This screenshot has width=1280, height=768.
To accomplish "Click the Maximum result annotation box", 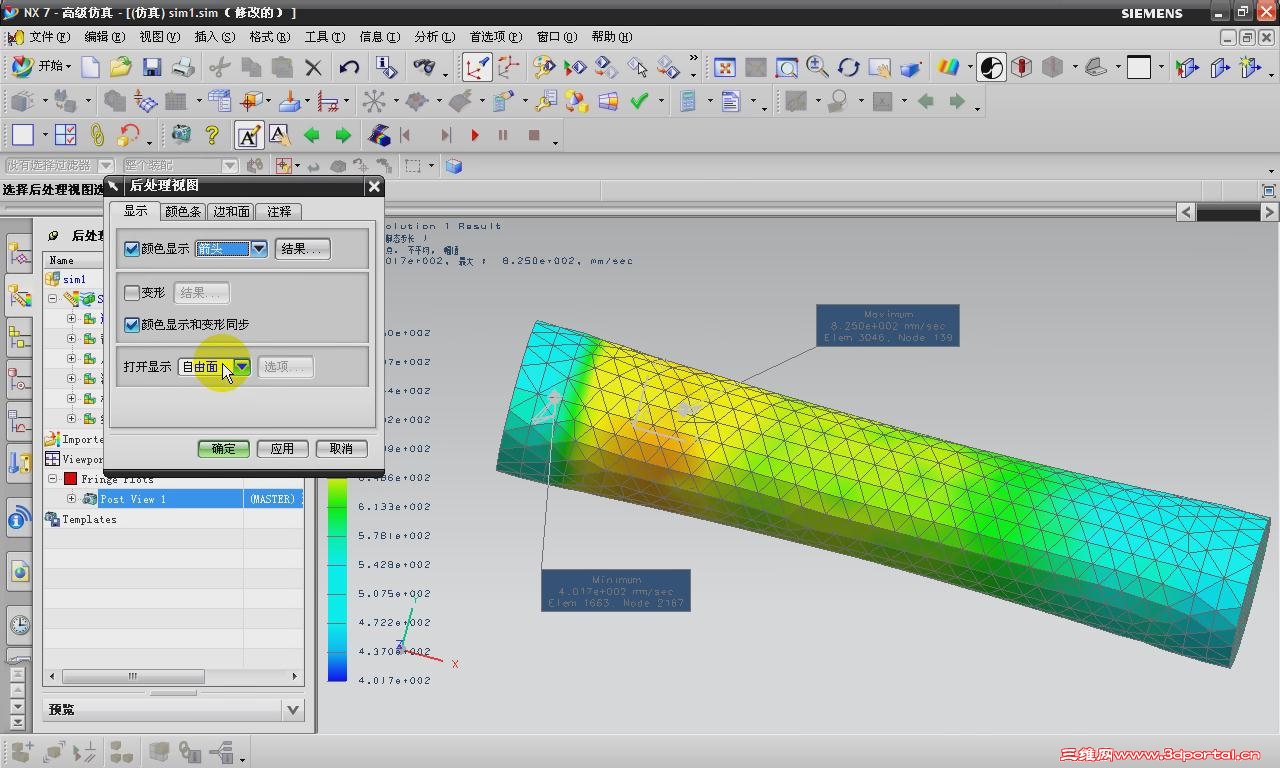I will pyautogui.click(x=888, y=326).
